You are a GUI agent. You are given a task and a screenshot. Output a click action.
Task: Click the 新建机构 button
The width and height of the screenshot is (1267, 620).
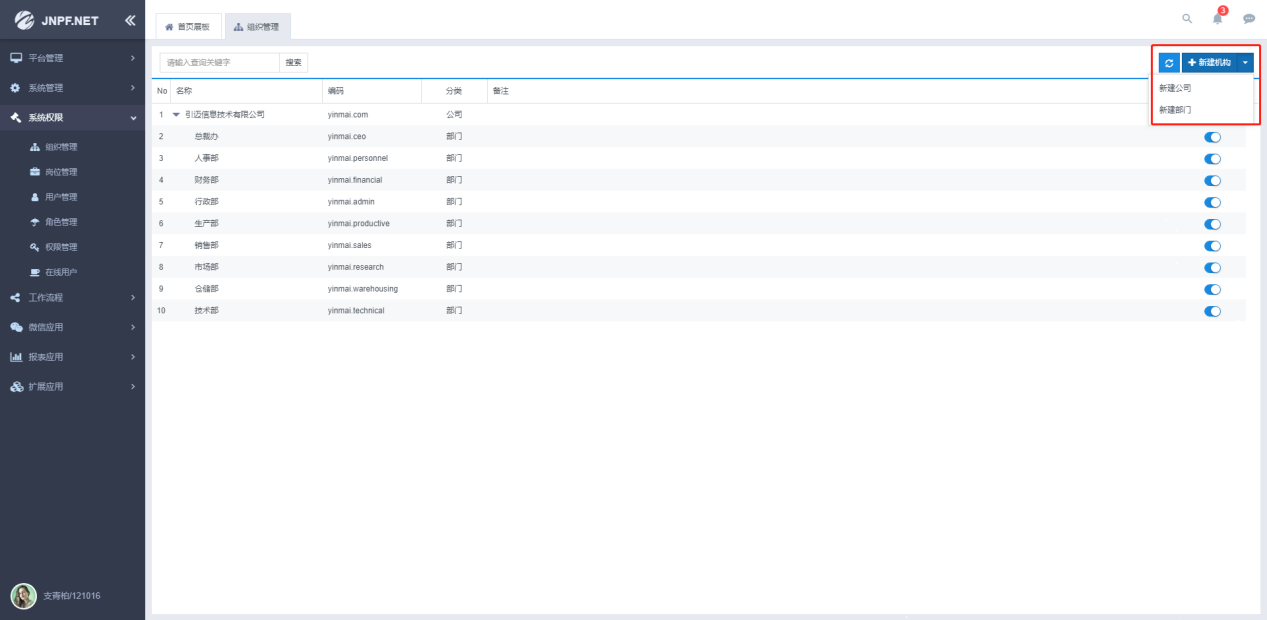tap(1209, 62)
